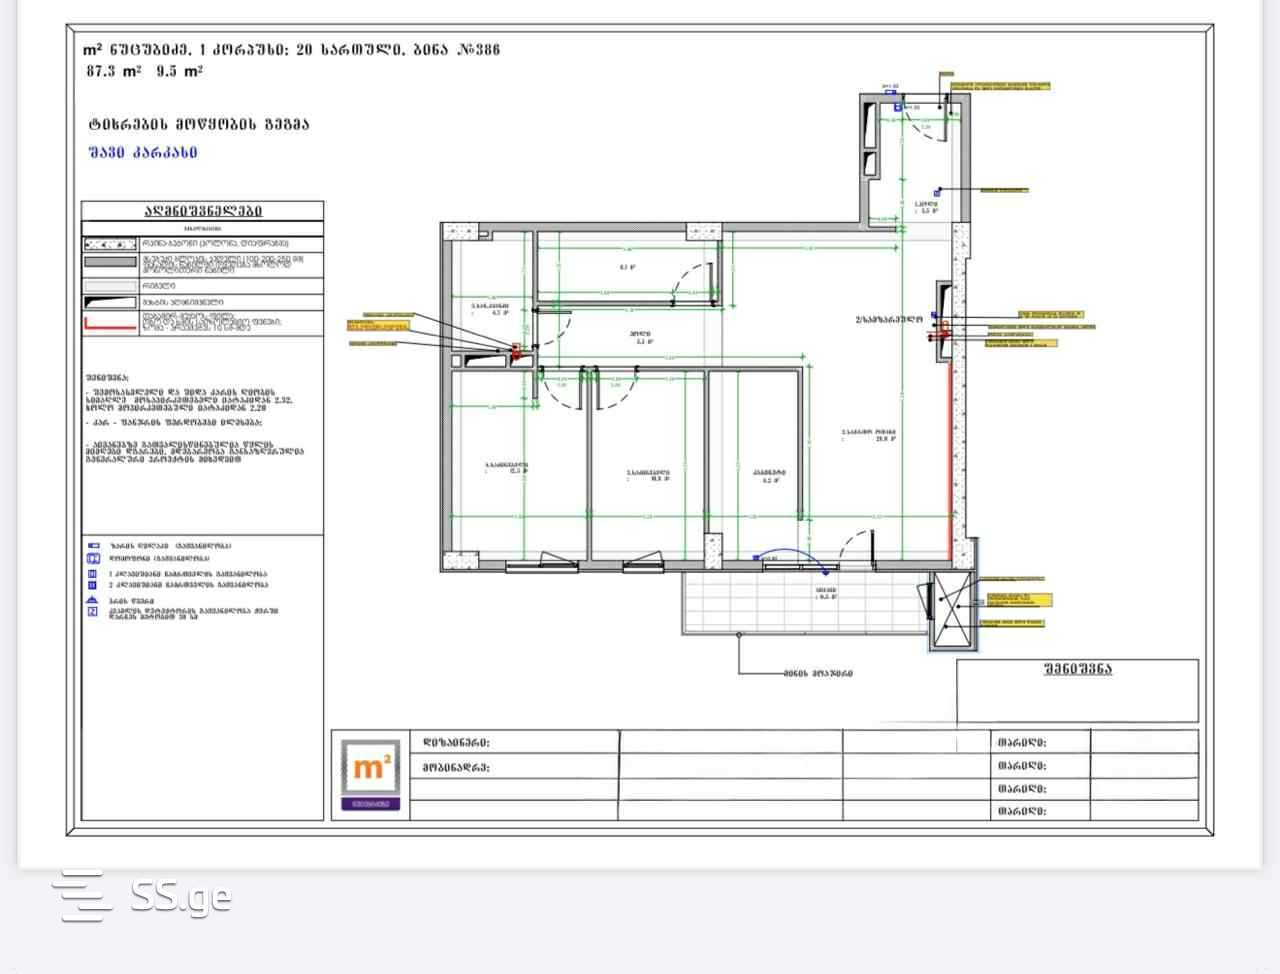Click the light gray legend swatch
This screenshot has height=974, width=1280.
[x=110, y=285]
